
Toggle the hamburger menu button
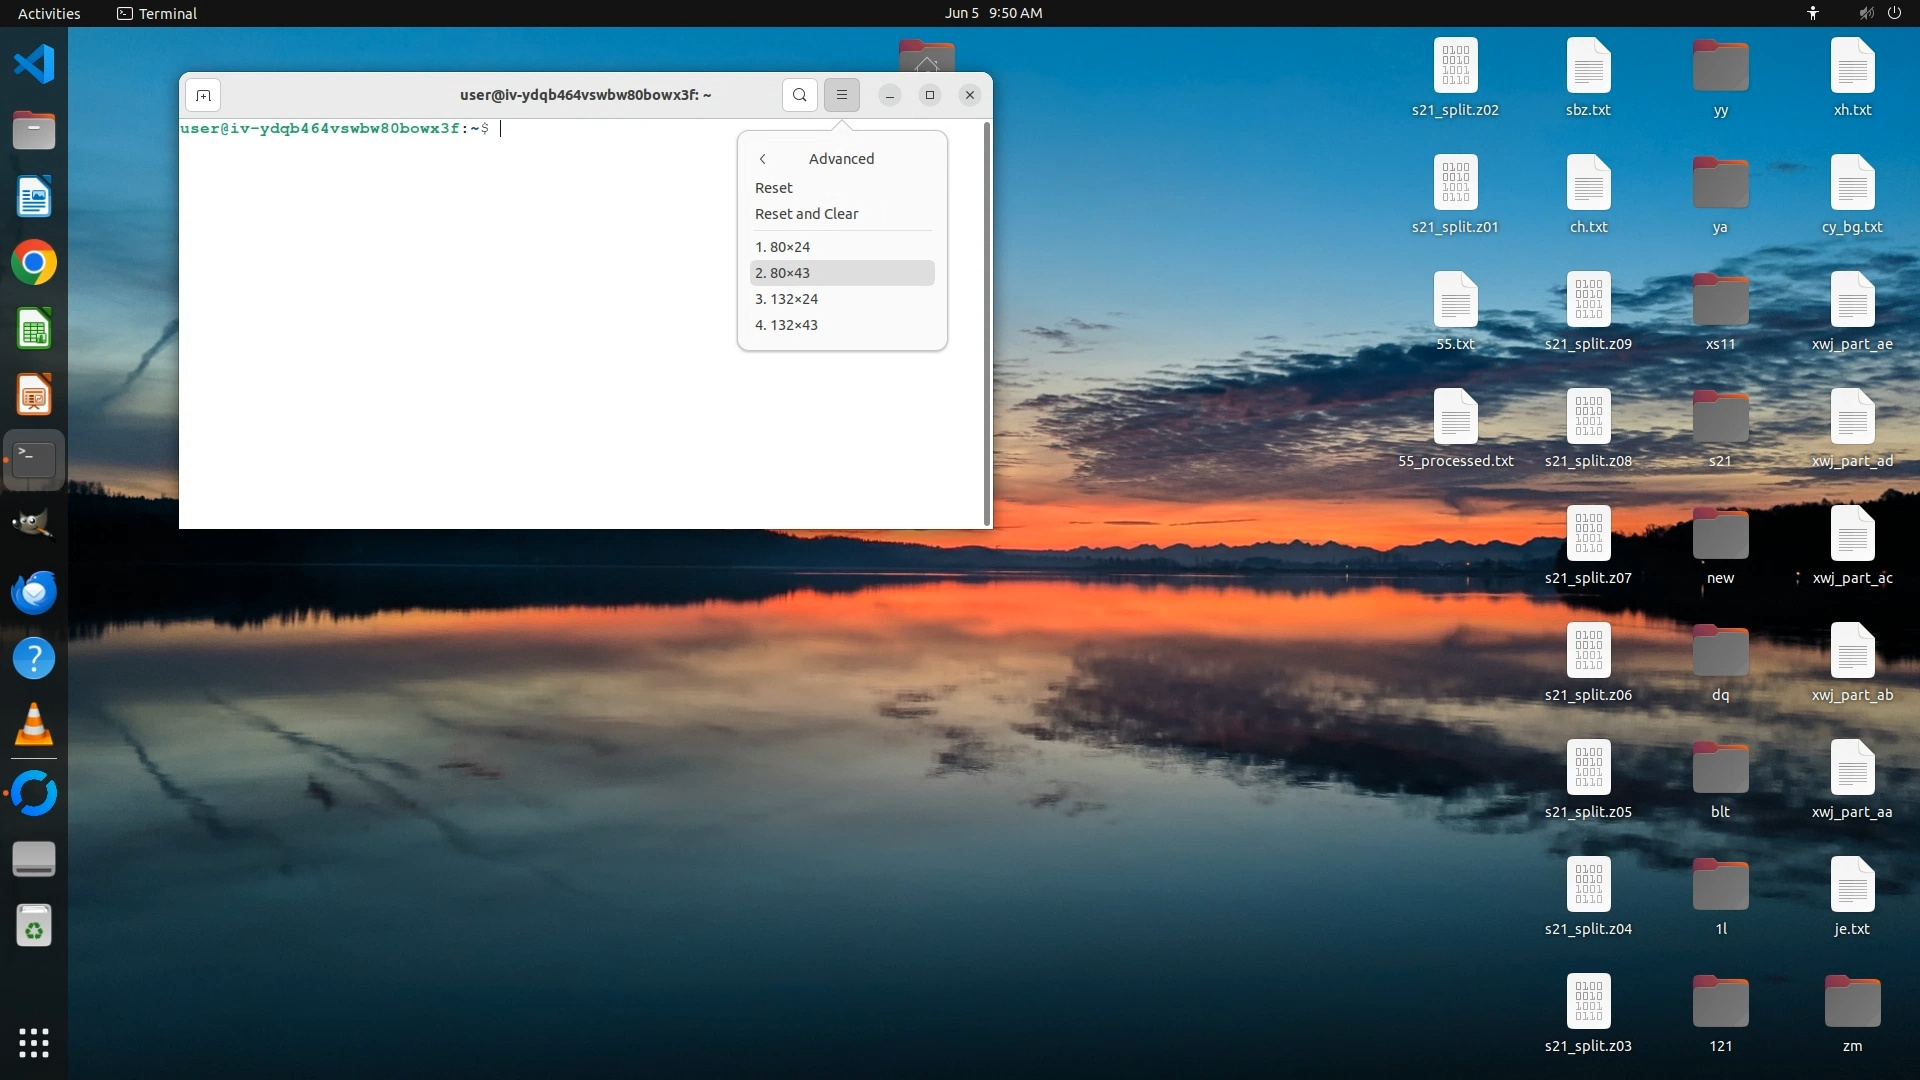pyautogui.click(x=842, y=95)
